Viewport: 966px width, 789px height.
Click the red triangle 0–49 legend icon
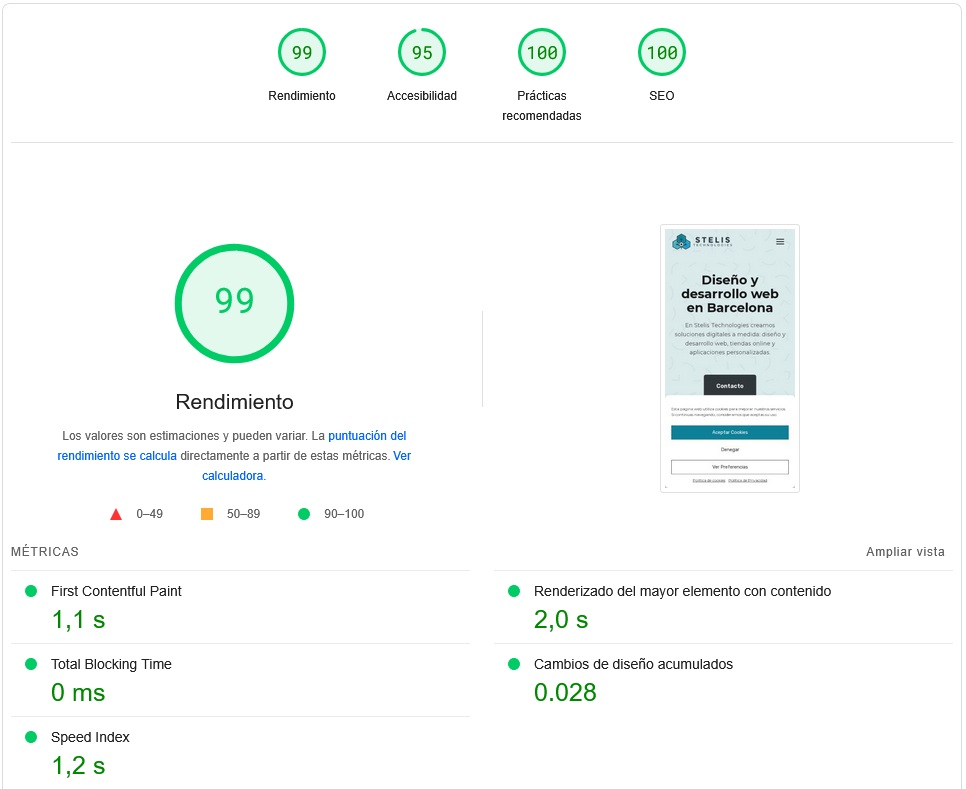pos(116,514)
